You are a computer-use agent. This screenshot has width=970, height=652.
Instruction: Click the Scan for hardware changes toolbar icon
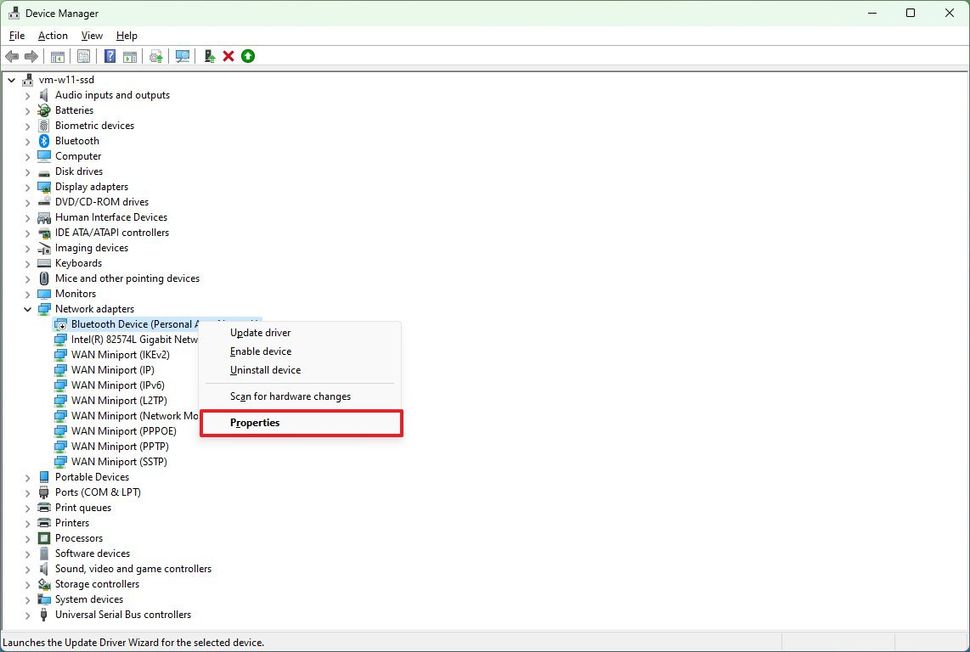pos(182,56)
